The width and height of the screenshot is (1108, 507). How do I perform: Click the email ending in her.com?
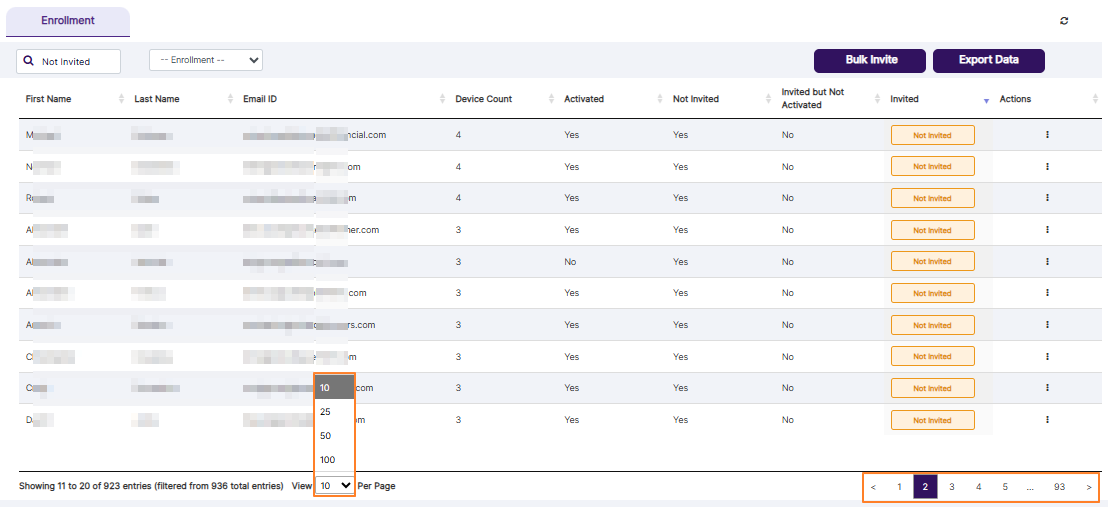[311, 230]
